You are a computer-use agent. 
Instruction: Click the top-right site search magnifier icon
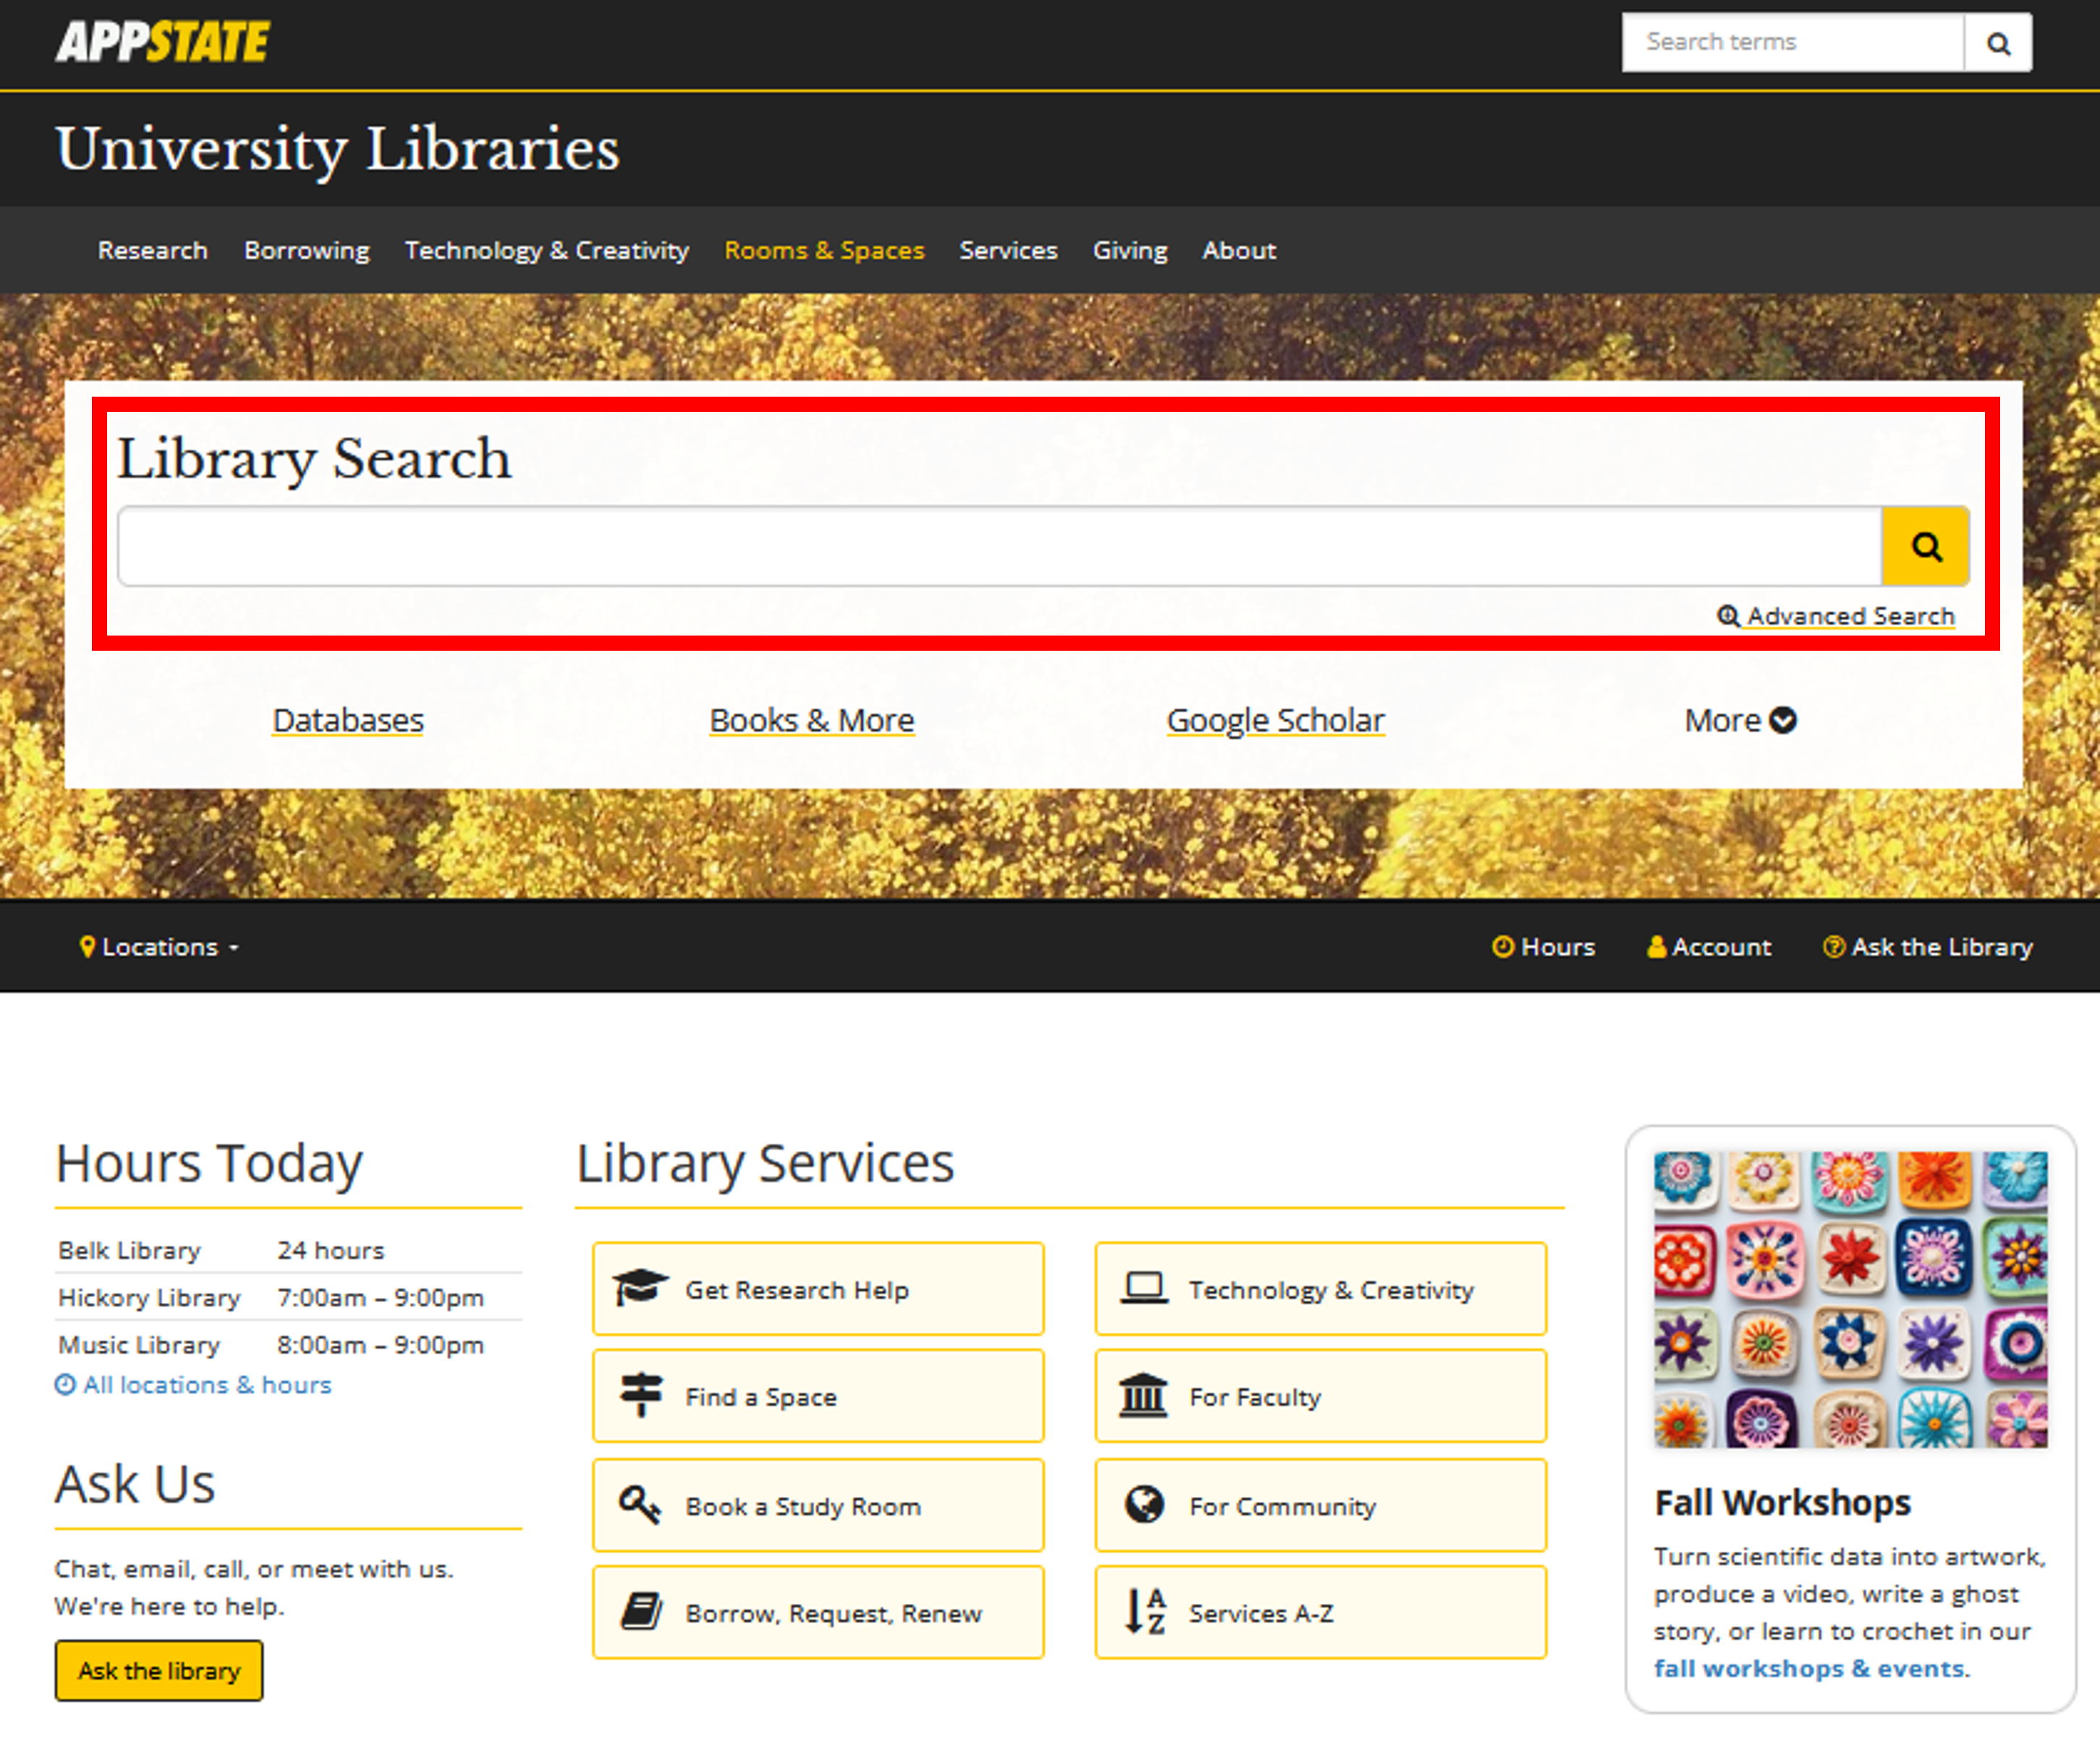coord(1997,43)
